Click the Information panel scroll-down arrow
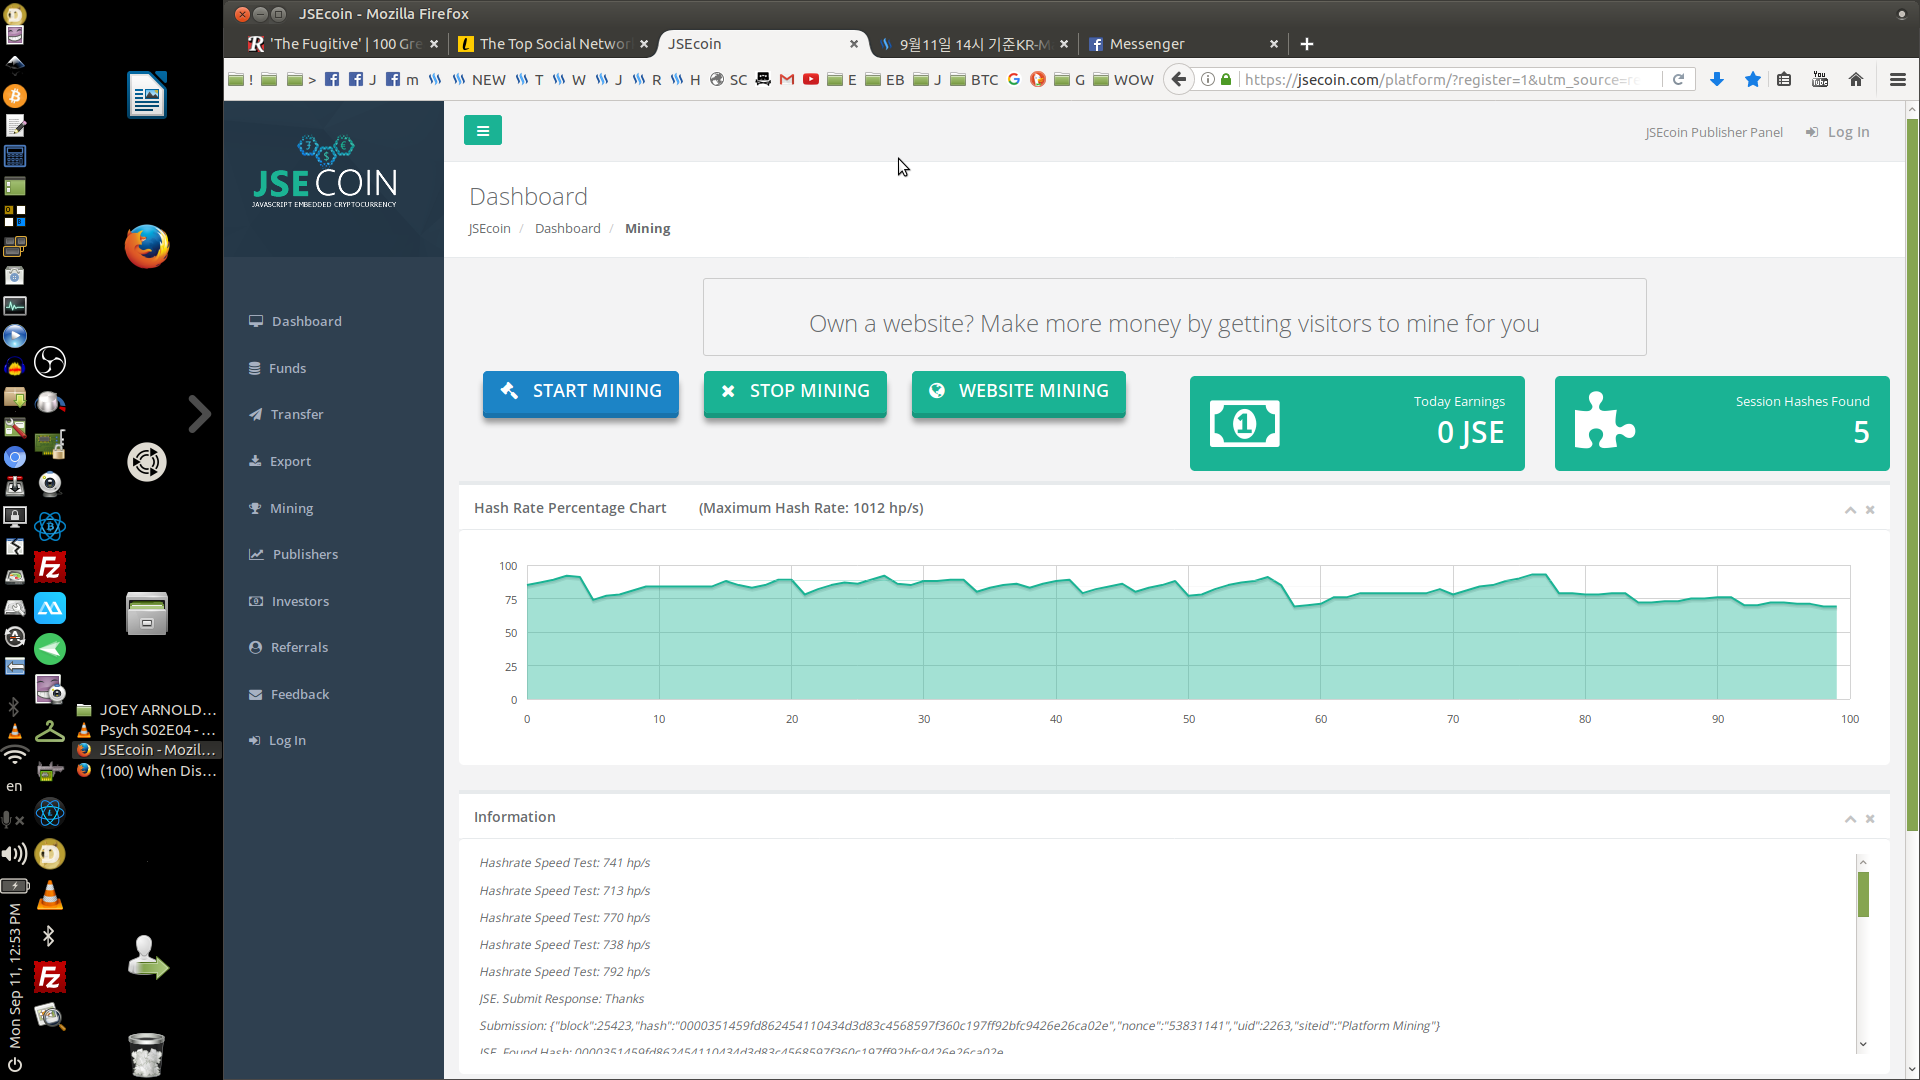 click(x=1863, y=1044)
